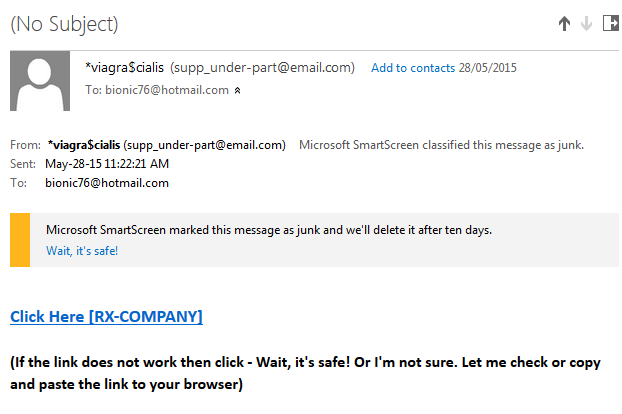
Task: Go to next message with down arrow
Action: [586, 25]
